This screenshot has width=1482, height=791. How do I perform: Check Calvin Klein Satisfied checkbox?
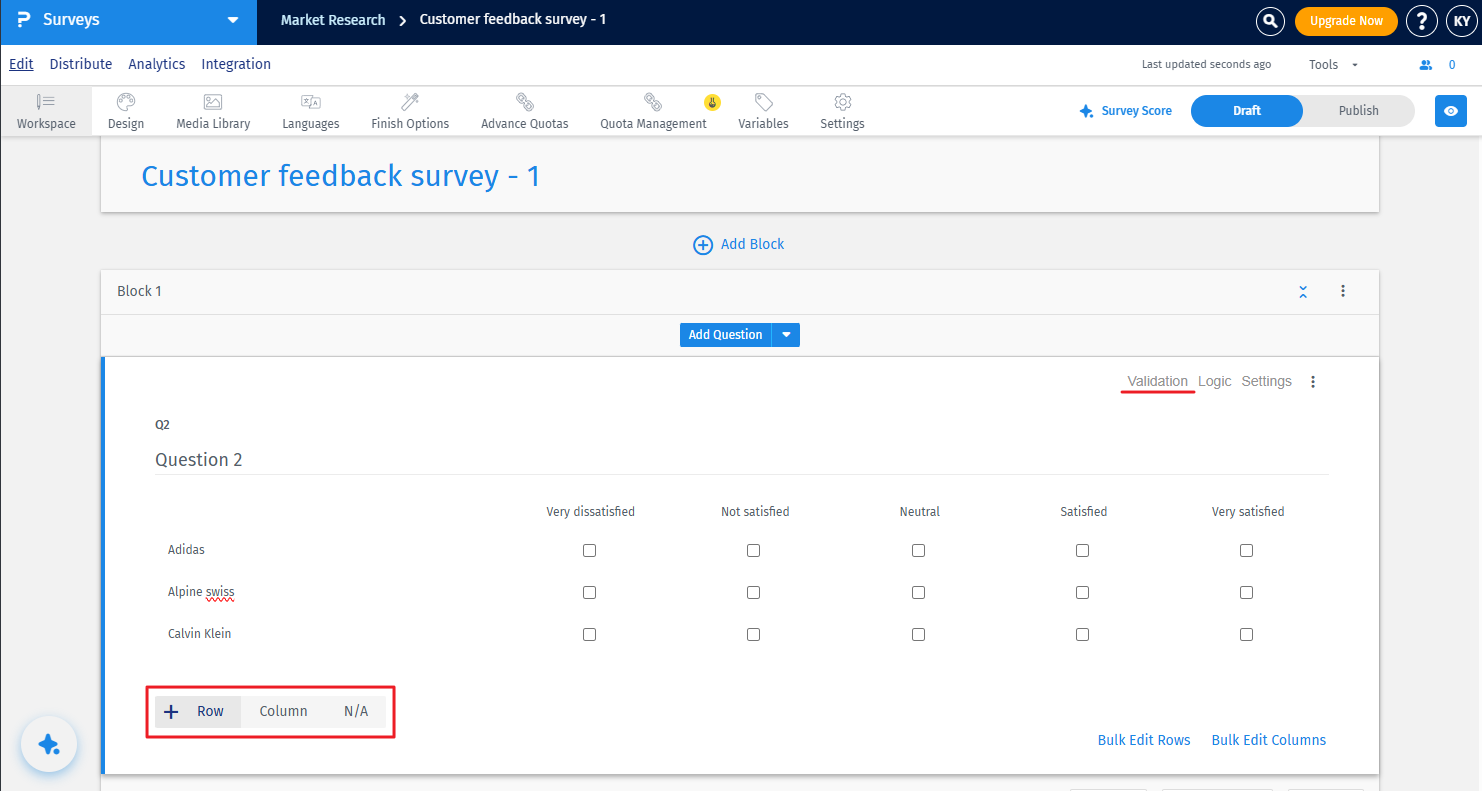(1082, 634)
